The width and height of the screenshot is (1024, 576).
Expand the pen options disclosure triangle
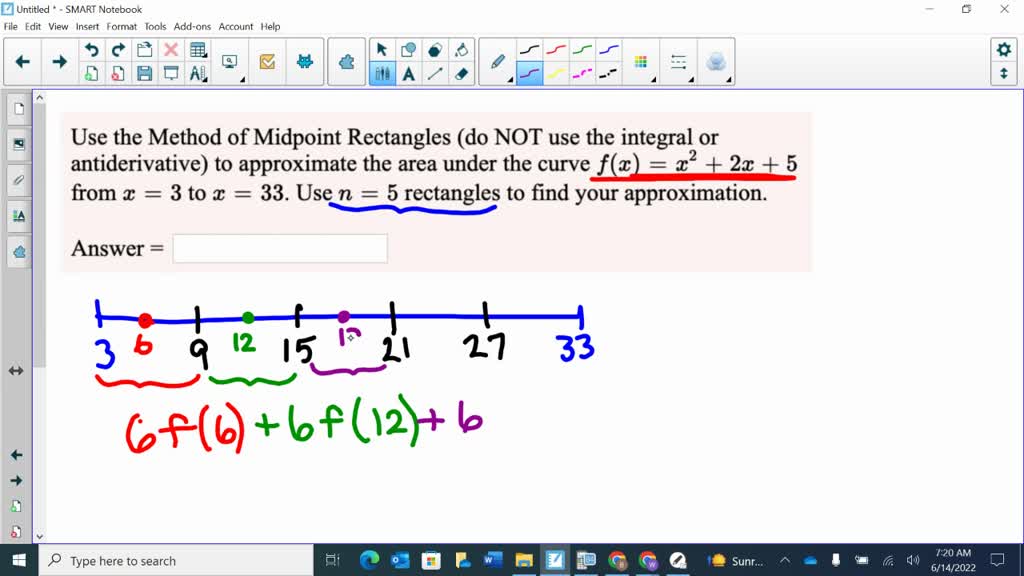click(510, 79)
